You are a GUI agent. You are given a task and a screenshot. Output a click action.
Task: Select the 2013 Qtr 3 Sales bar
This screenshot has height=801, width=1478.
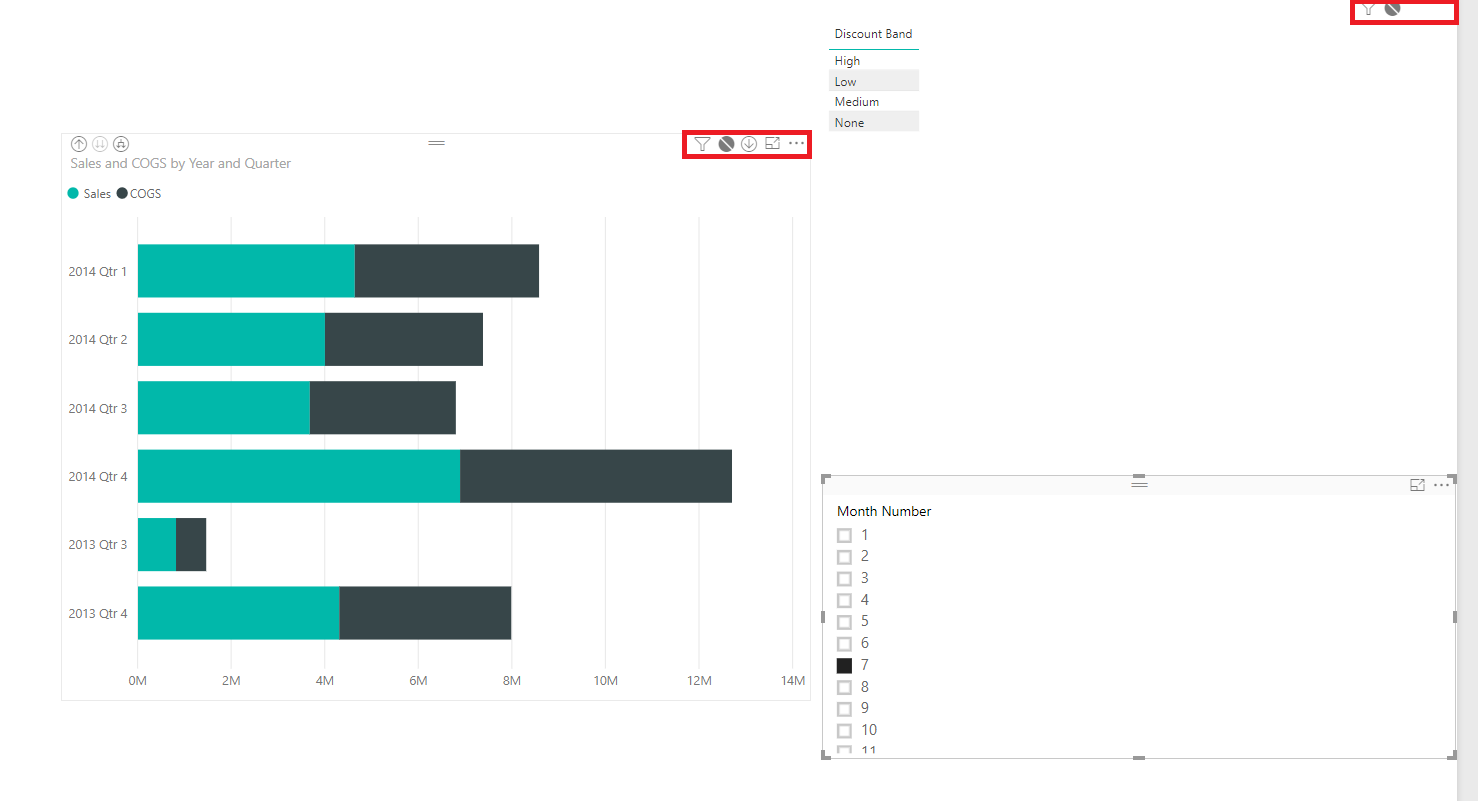[x=157, y=545]
